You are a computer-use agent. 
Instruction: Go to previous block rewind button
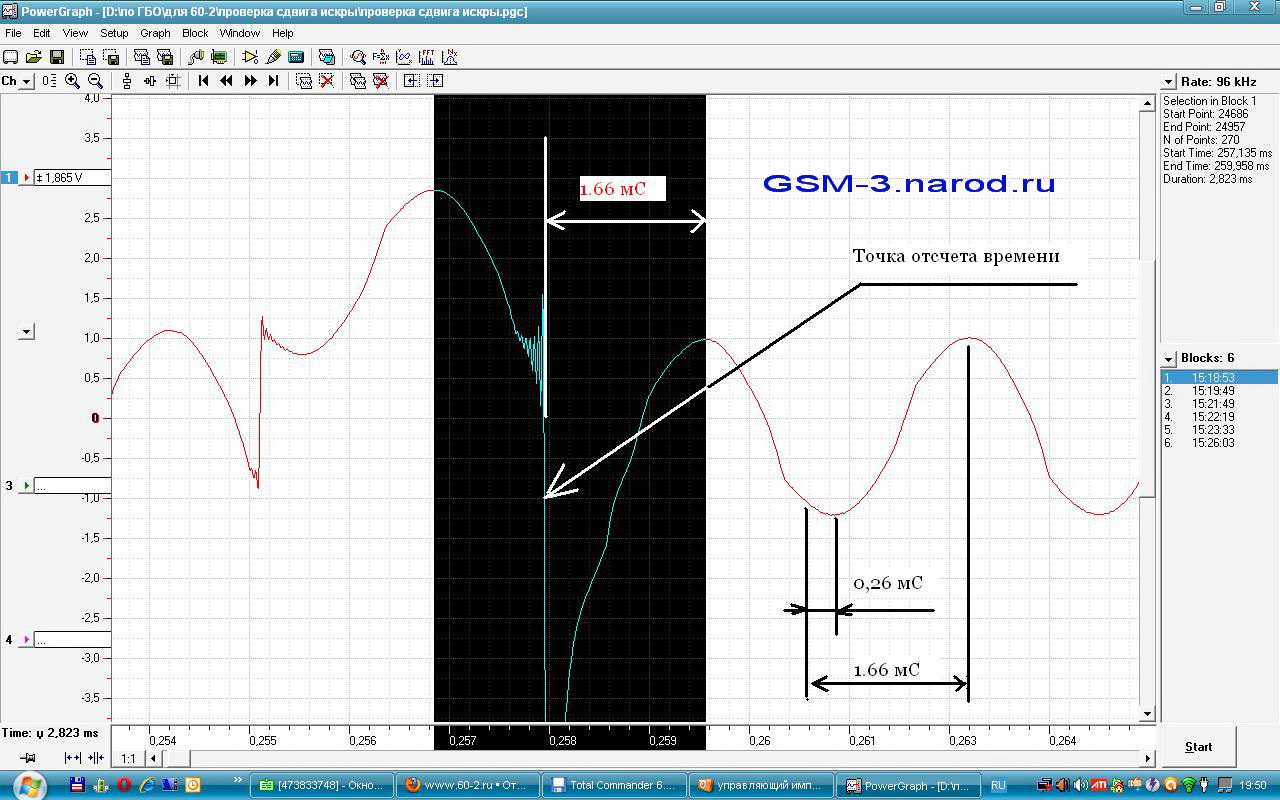(226, 81)
